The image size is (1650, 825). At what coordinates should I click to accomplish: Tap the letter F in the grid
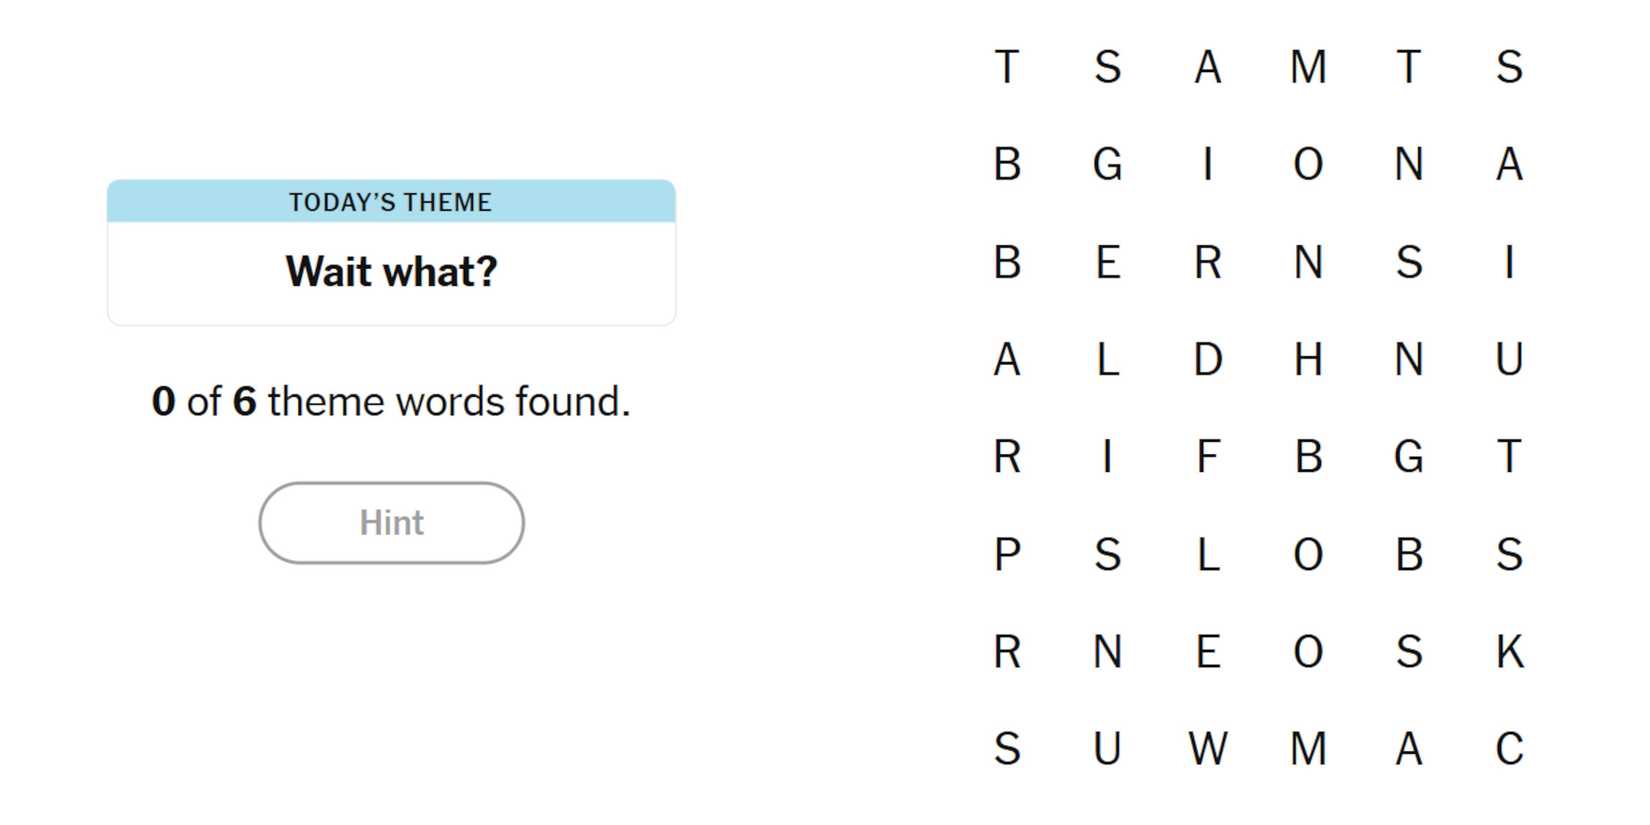pyautogui.click(x=1208, y=457)
